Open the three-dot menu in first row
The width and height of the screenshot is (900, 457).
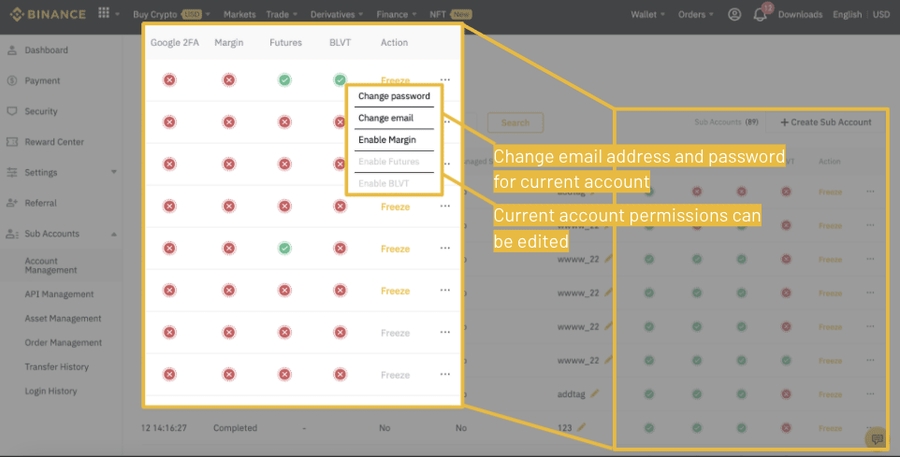[445, 80]
